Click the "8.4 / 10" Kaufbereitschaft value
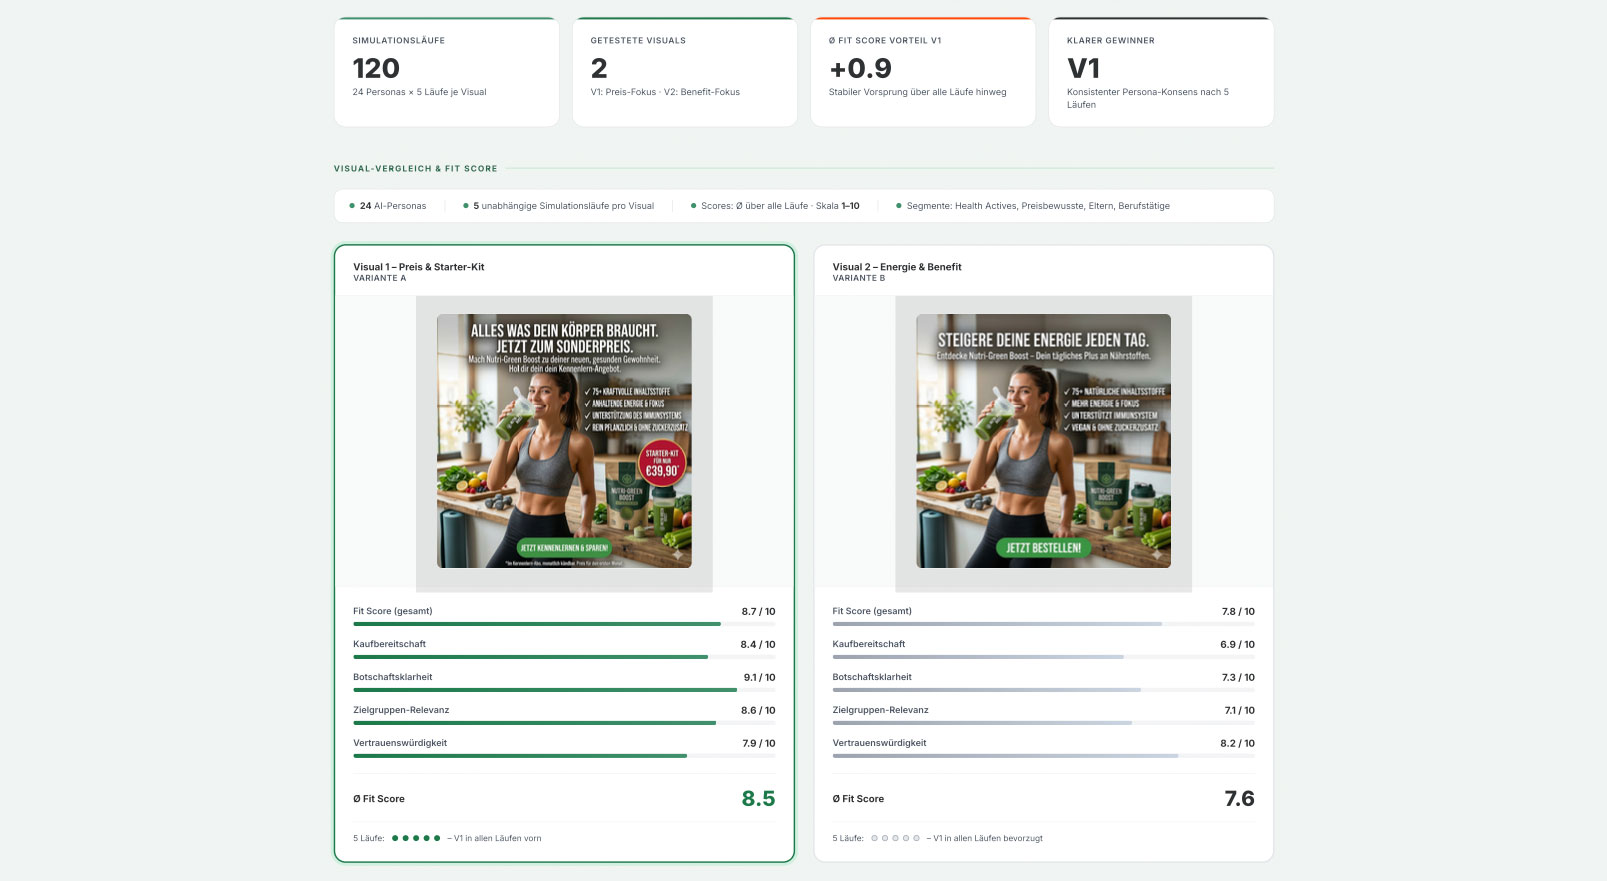This screenshot has width=1607, height=881. click(x=758, y=644)
